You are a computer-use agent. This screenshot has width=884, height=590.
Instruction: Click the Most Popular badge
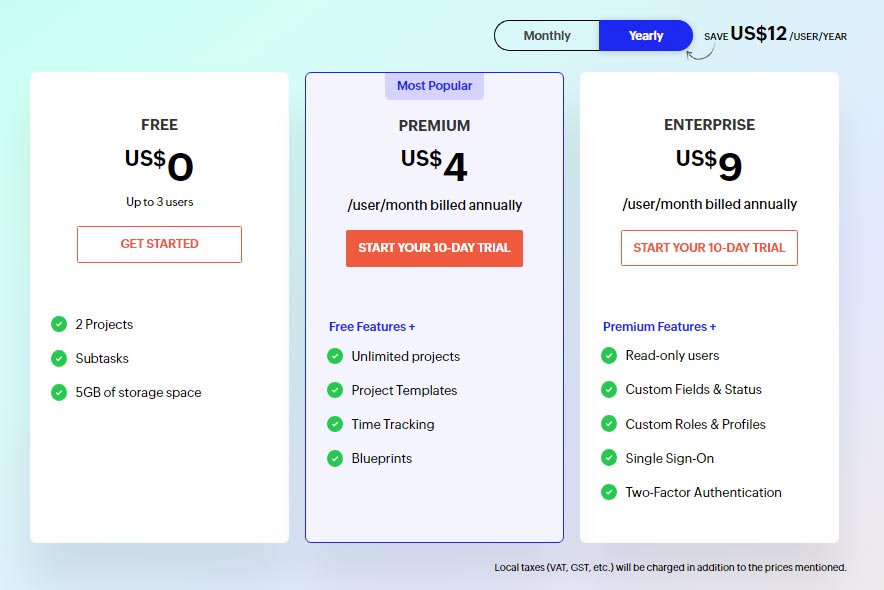[x=434, y=86]
